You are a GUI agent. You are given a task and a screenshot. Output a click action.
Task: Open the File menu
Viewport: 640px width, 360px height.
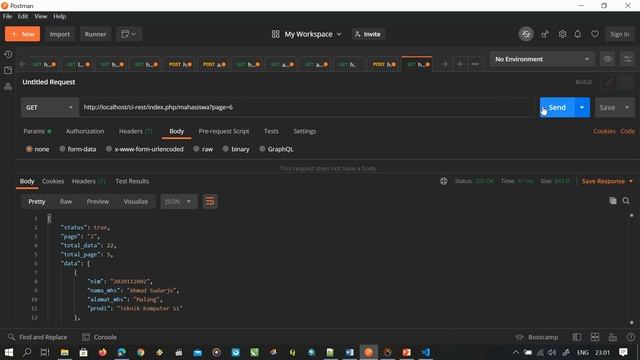pyautogui.click(x=7, y=16)
